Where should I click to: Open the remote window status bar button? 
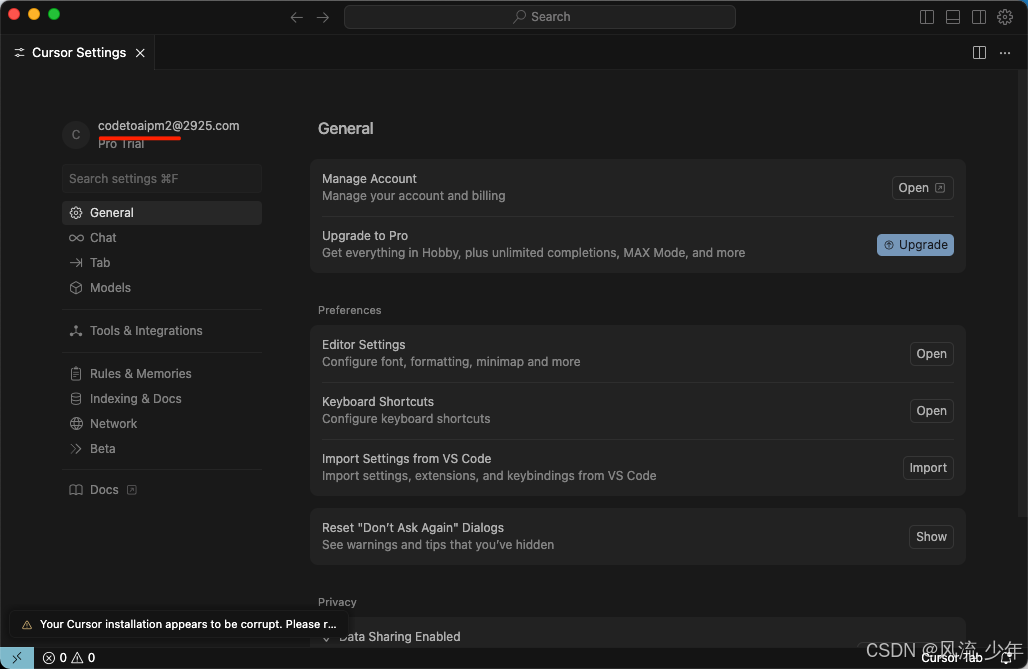pos(17,657)
